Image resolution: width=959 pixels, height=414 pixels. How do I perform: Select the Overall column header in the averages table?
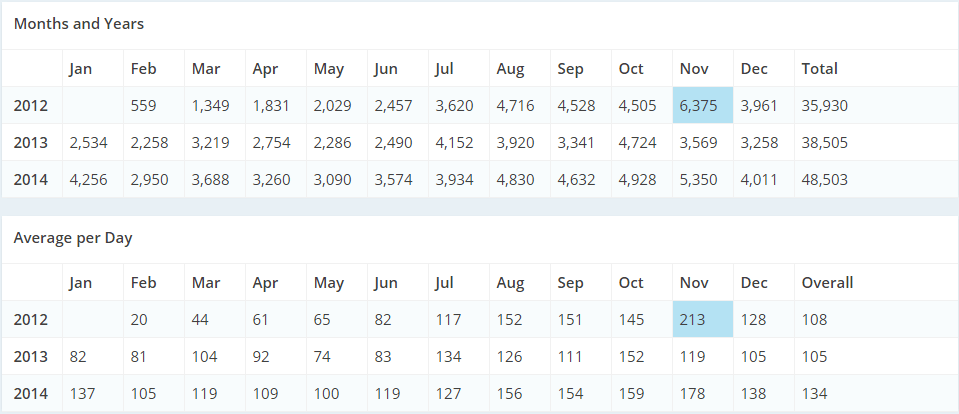pyautogui.click(x=827, y=283)
